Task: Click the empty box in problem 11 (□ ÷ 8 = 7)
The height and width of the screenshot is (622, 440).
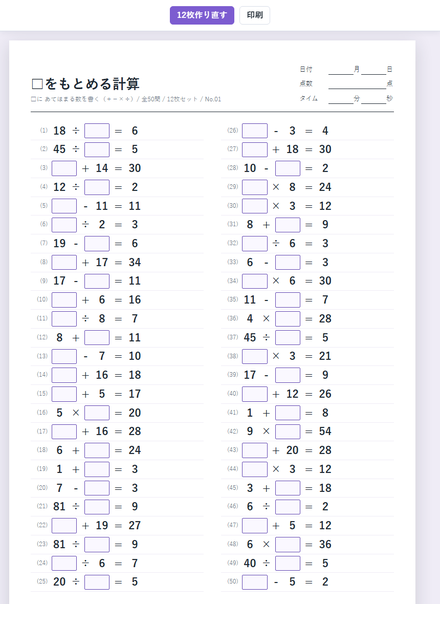Action: click(x=64, y=319)
